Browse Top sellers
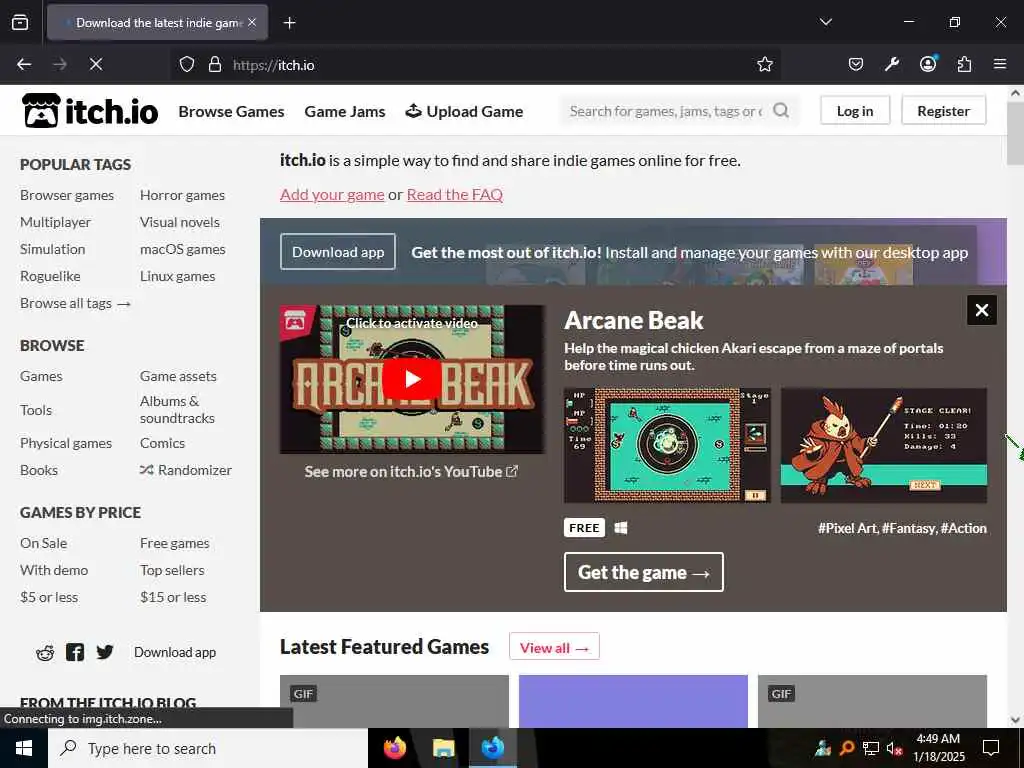 pyautogui.click(x=172, y=570)
